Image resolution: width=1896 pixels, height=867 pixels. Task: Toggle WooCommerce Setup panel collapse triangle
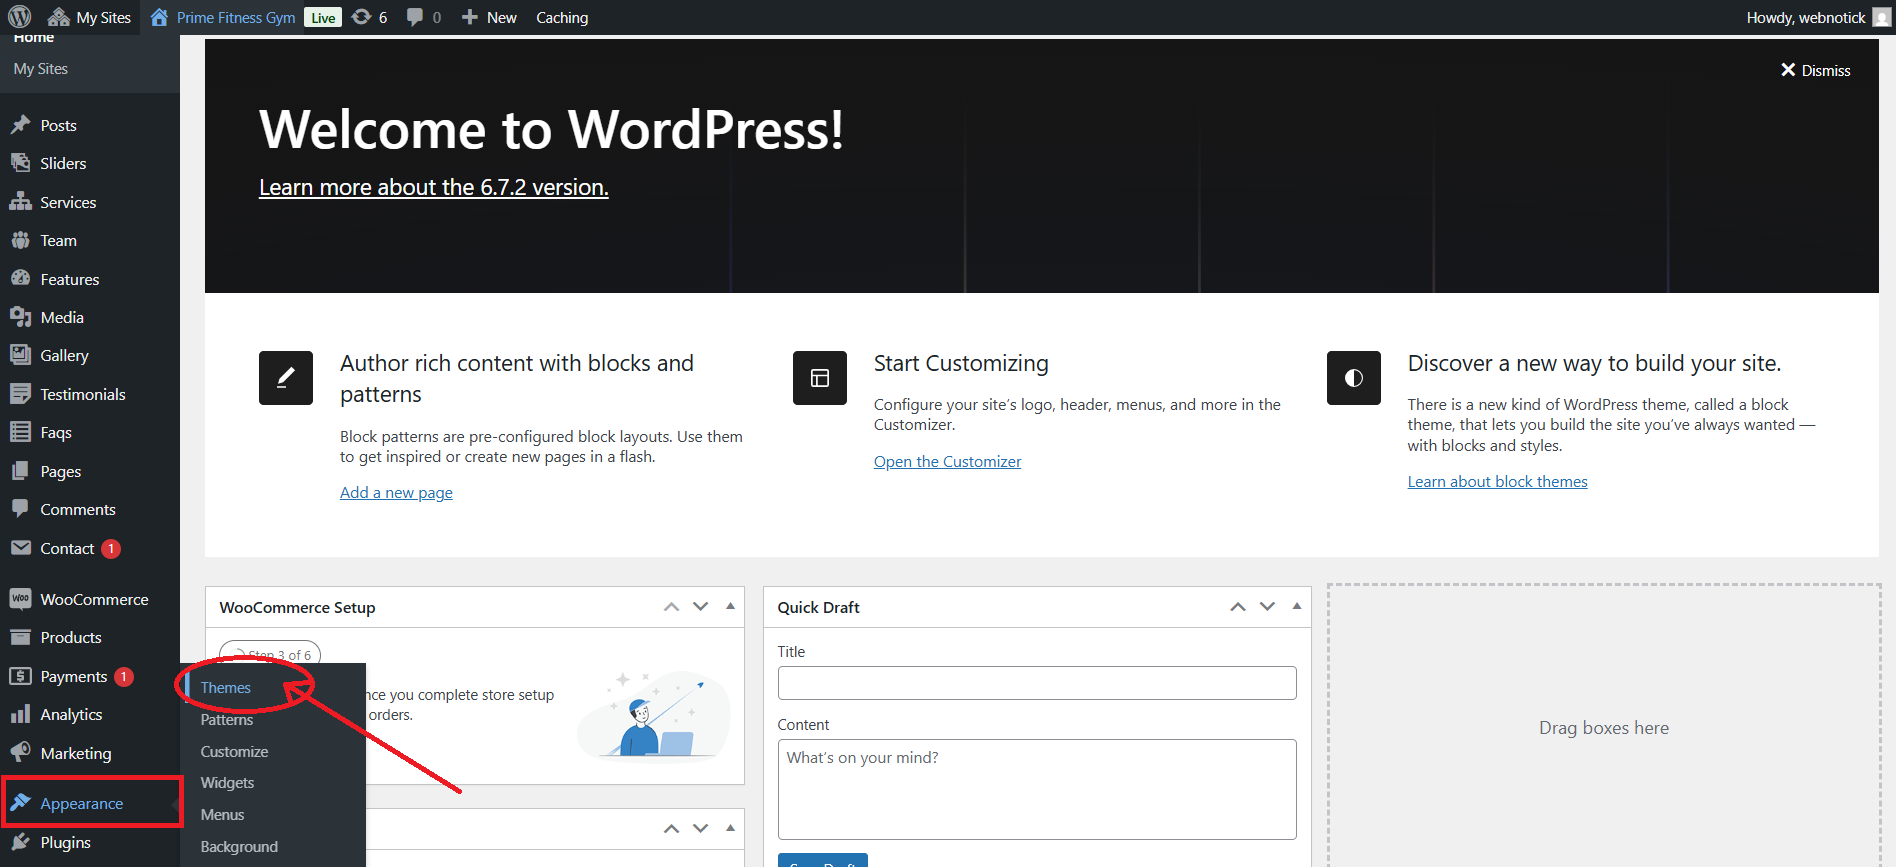point(730,606)
